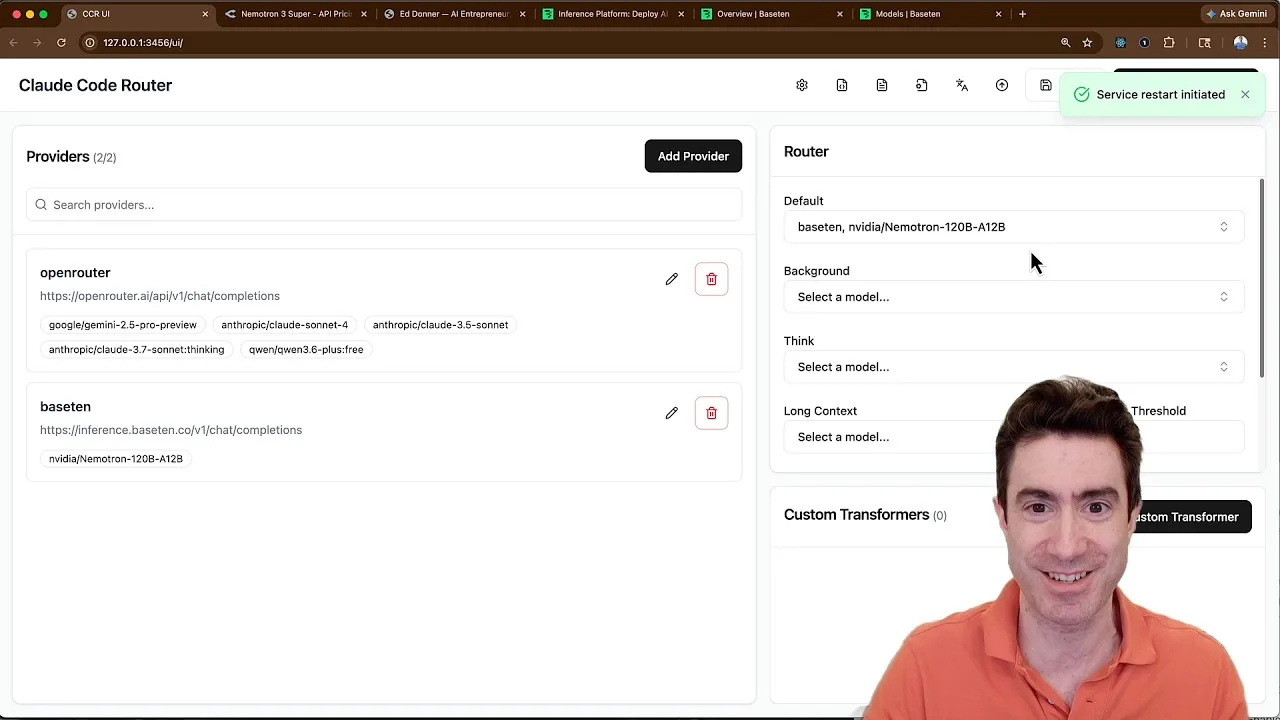Click the baseten nvidia/Nemotron-120B-A12B tag
The width and height of the screenshot is (1280, 720).
pyautogui.click(x=116, y=459)
